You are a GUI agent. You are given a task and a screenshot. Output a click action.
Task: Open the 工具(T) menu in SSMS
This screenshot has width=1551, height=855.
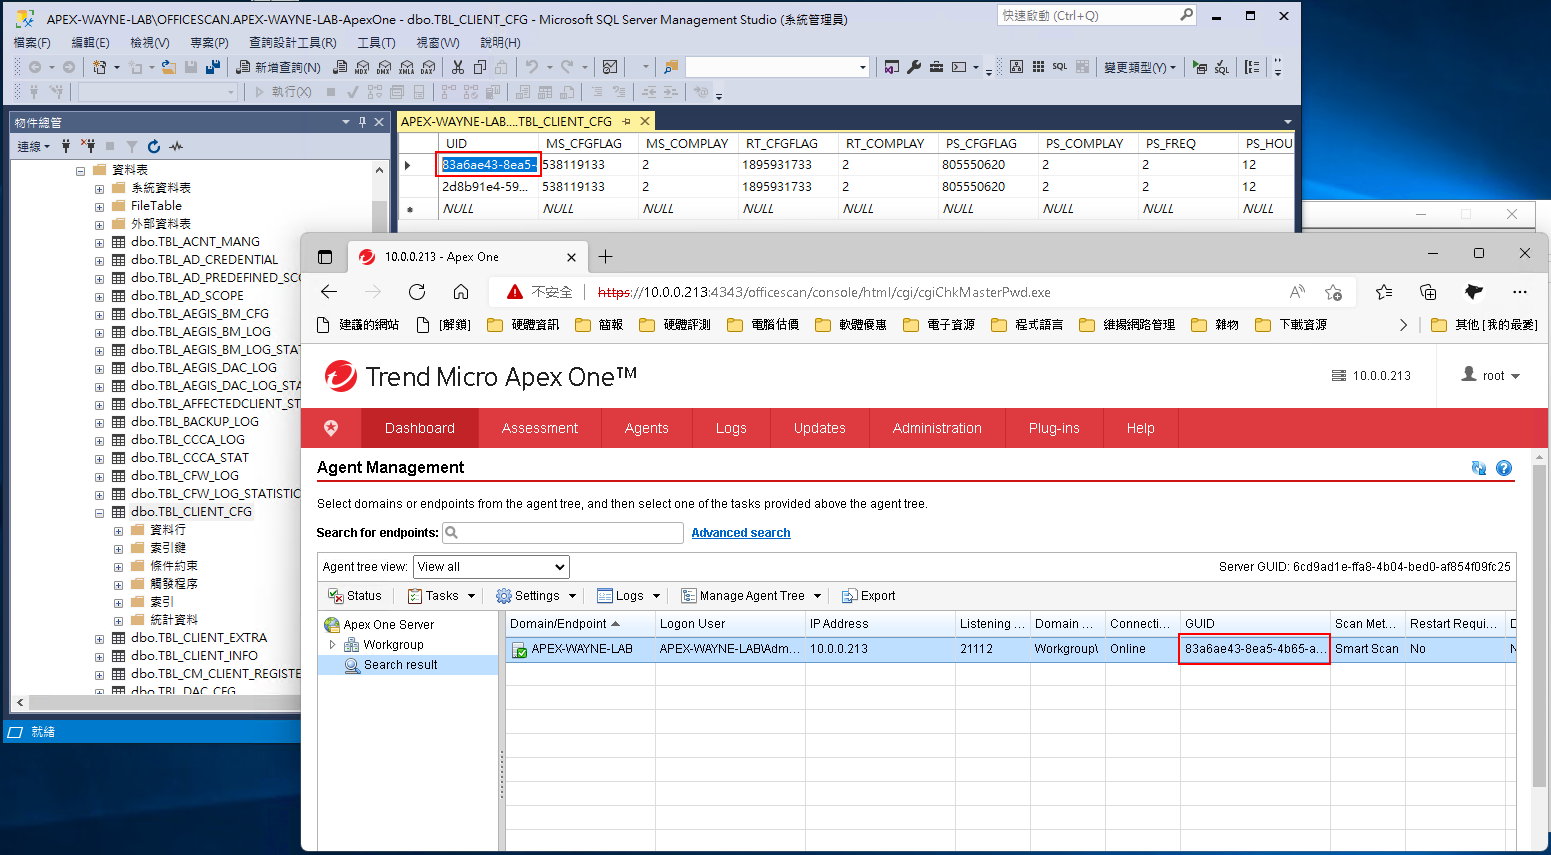click(x=376, y=43)
